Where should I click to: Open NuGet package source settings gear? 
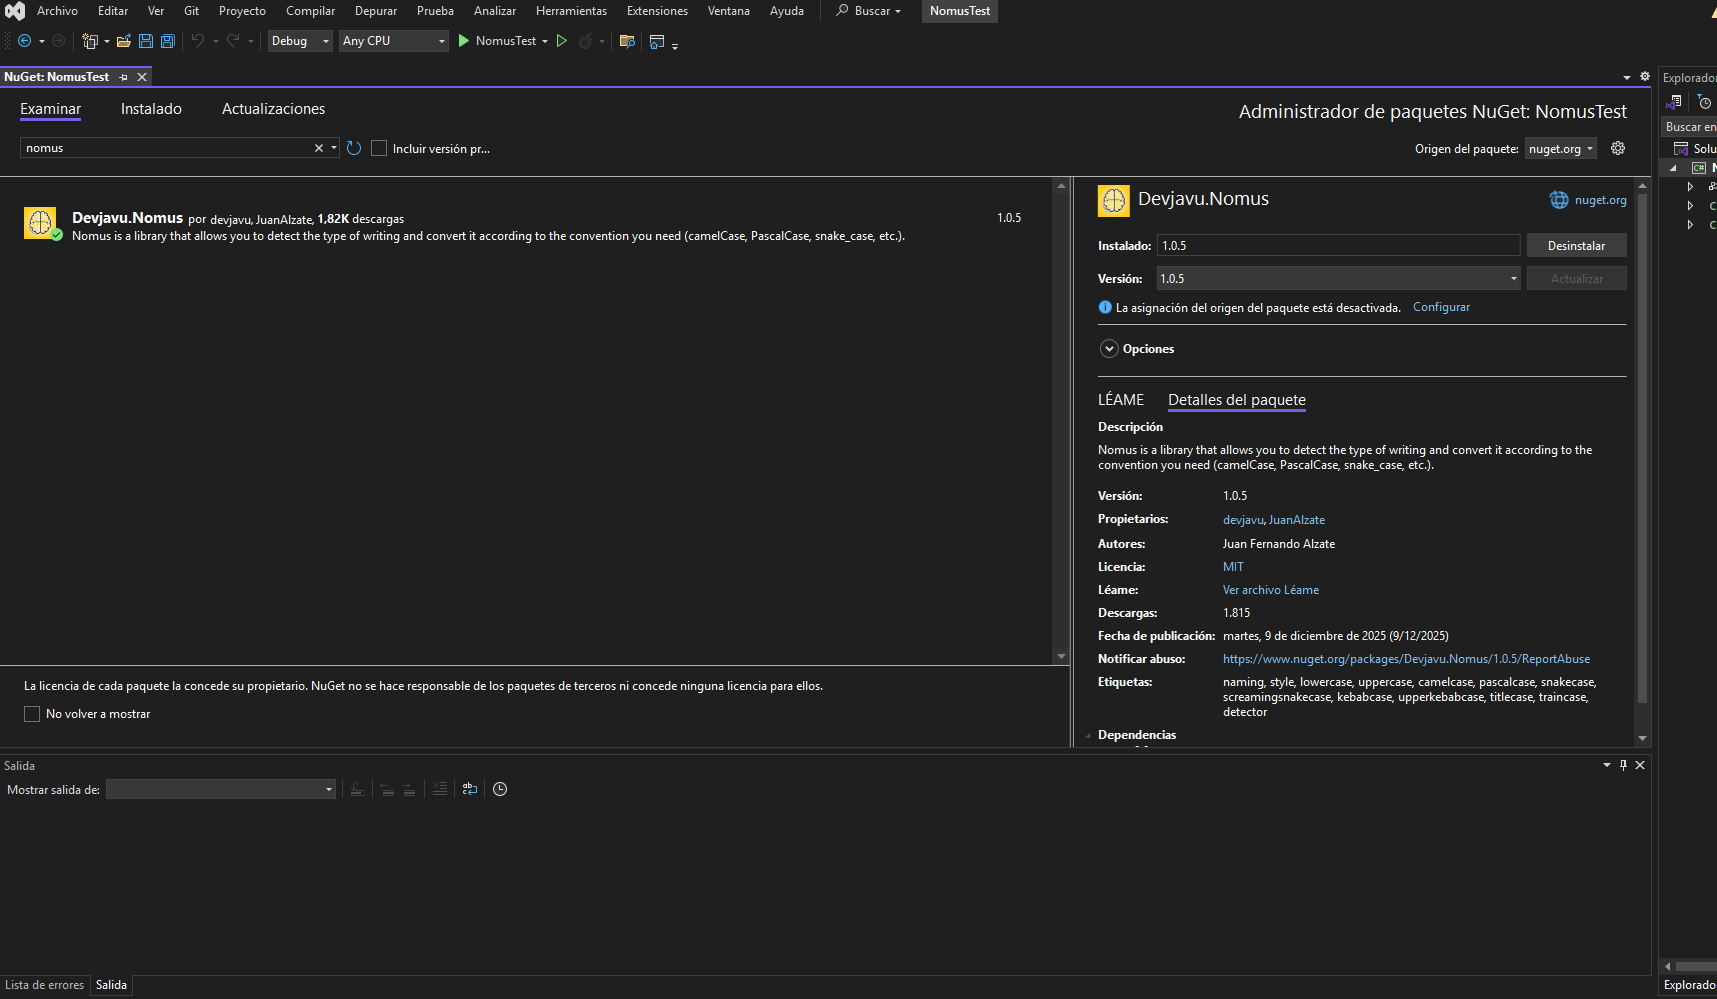click(1618, 148)
